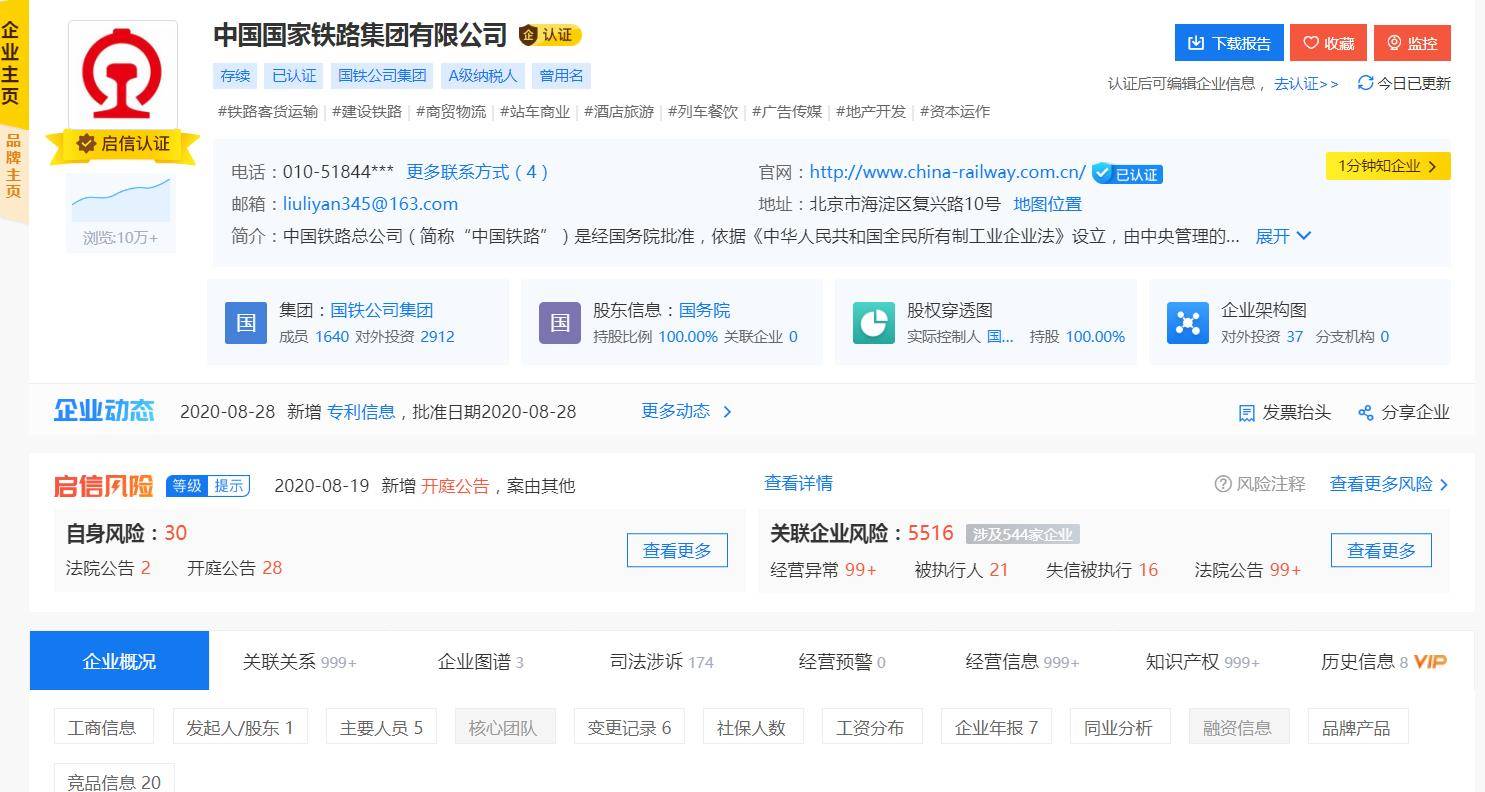Open the browse trend chart thumbnail

121,200
